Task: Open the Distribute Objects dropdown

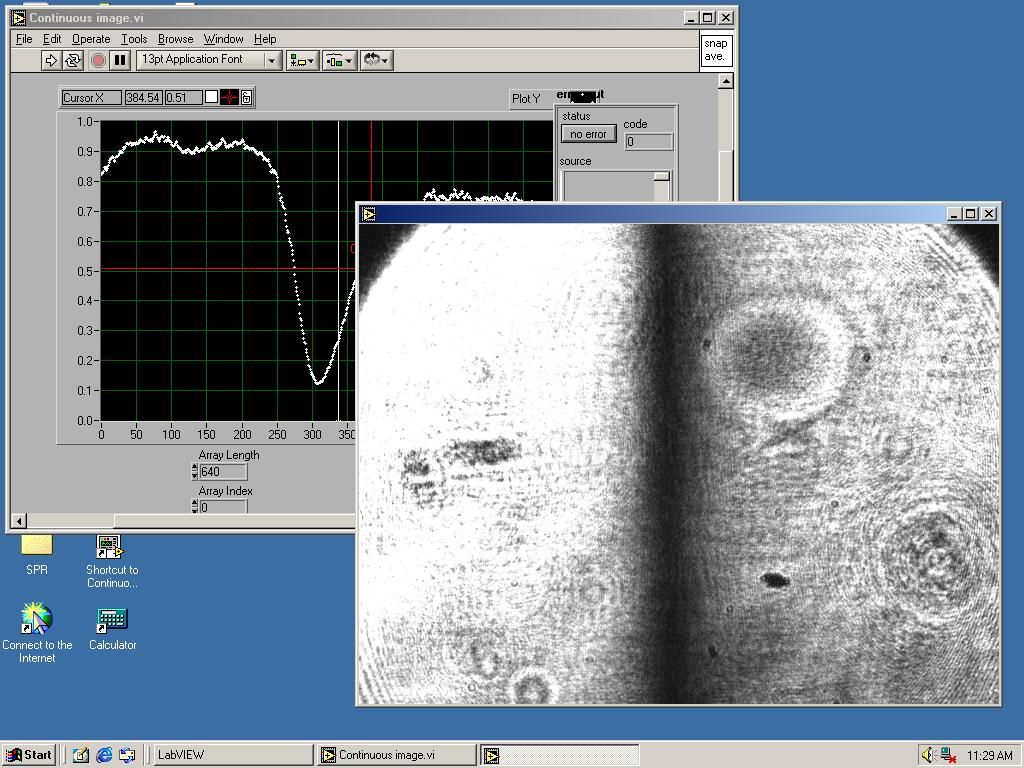Action: tap(337, 60)
